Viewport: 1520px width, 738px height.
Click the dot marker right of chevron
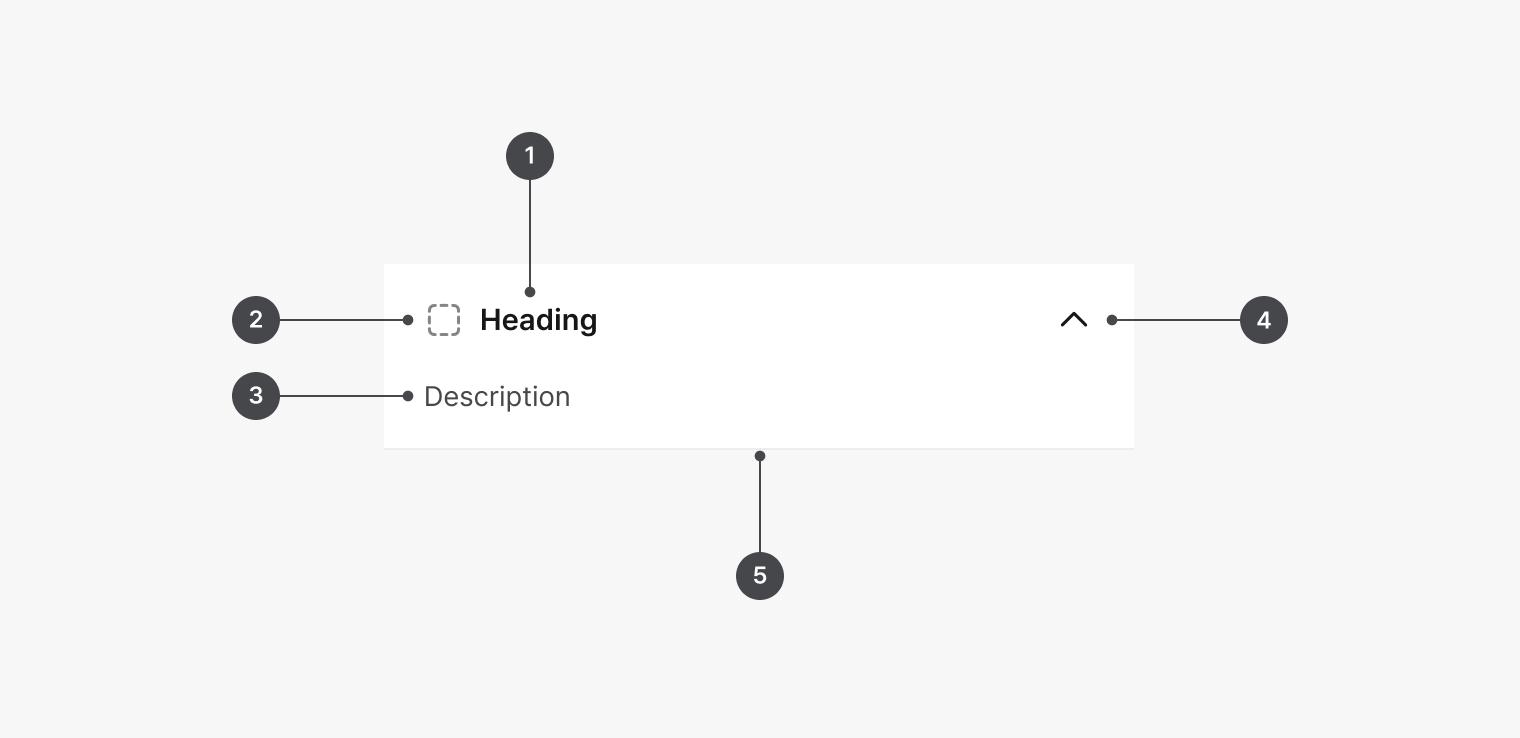pos(1112,320)
